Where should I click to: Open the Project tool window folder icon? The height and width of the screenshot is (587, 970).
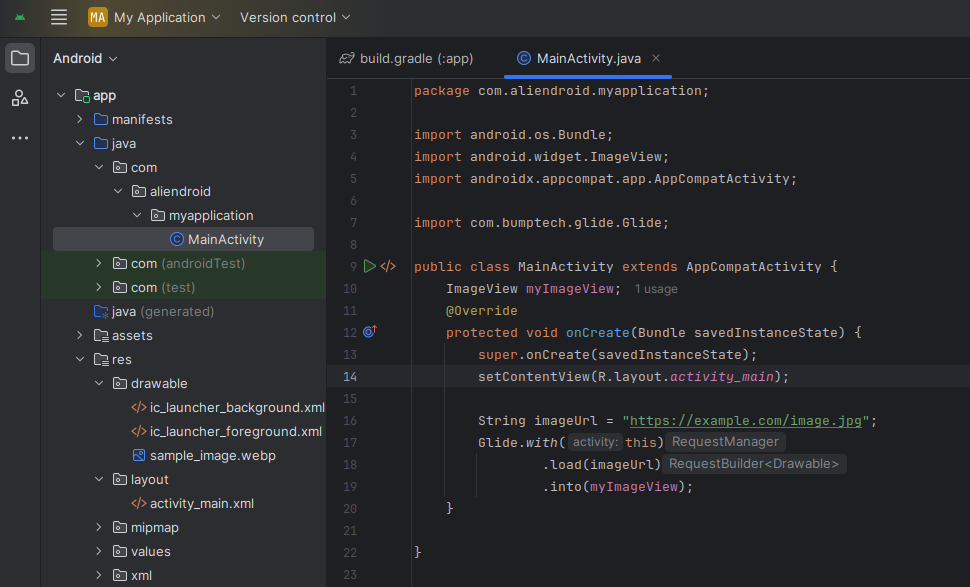tap(20, 58)
